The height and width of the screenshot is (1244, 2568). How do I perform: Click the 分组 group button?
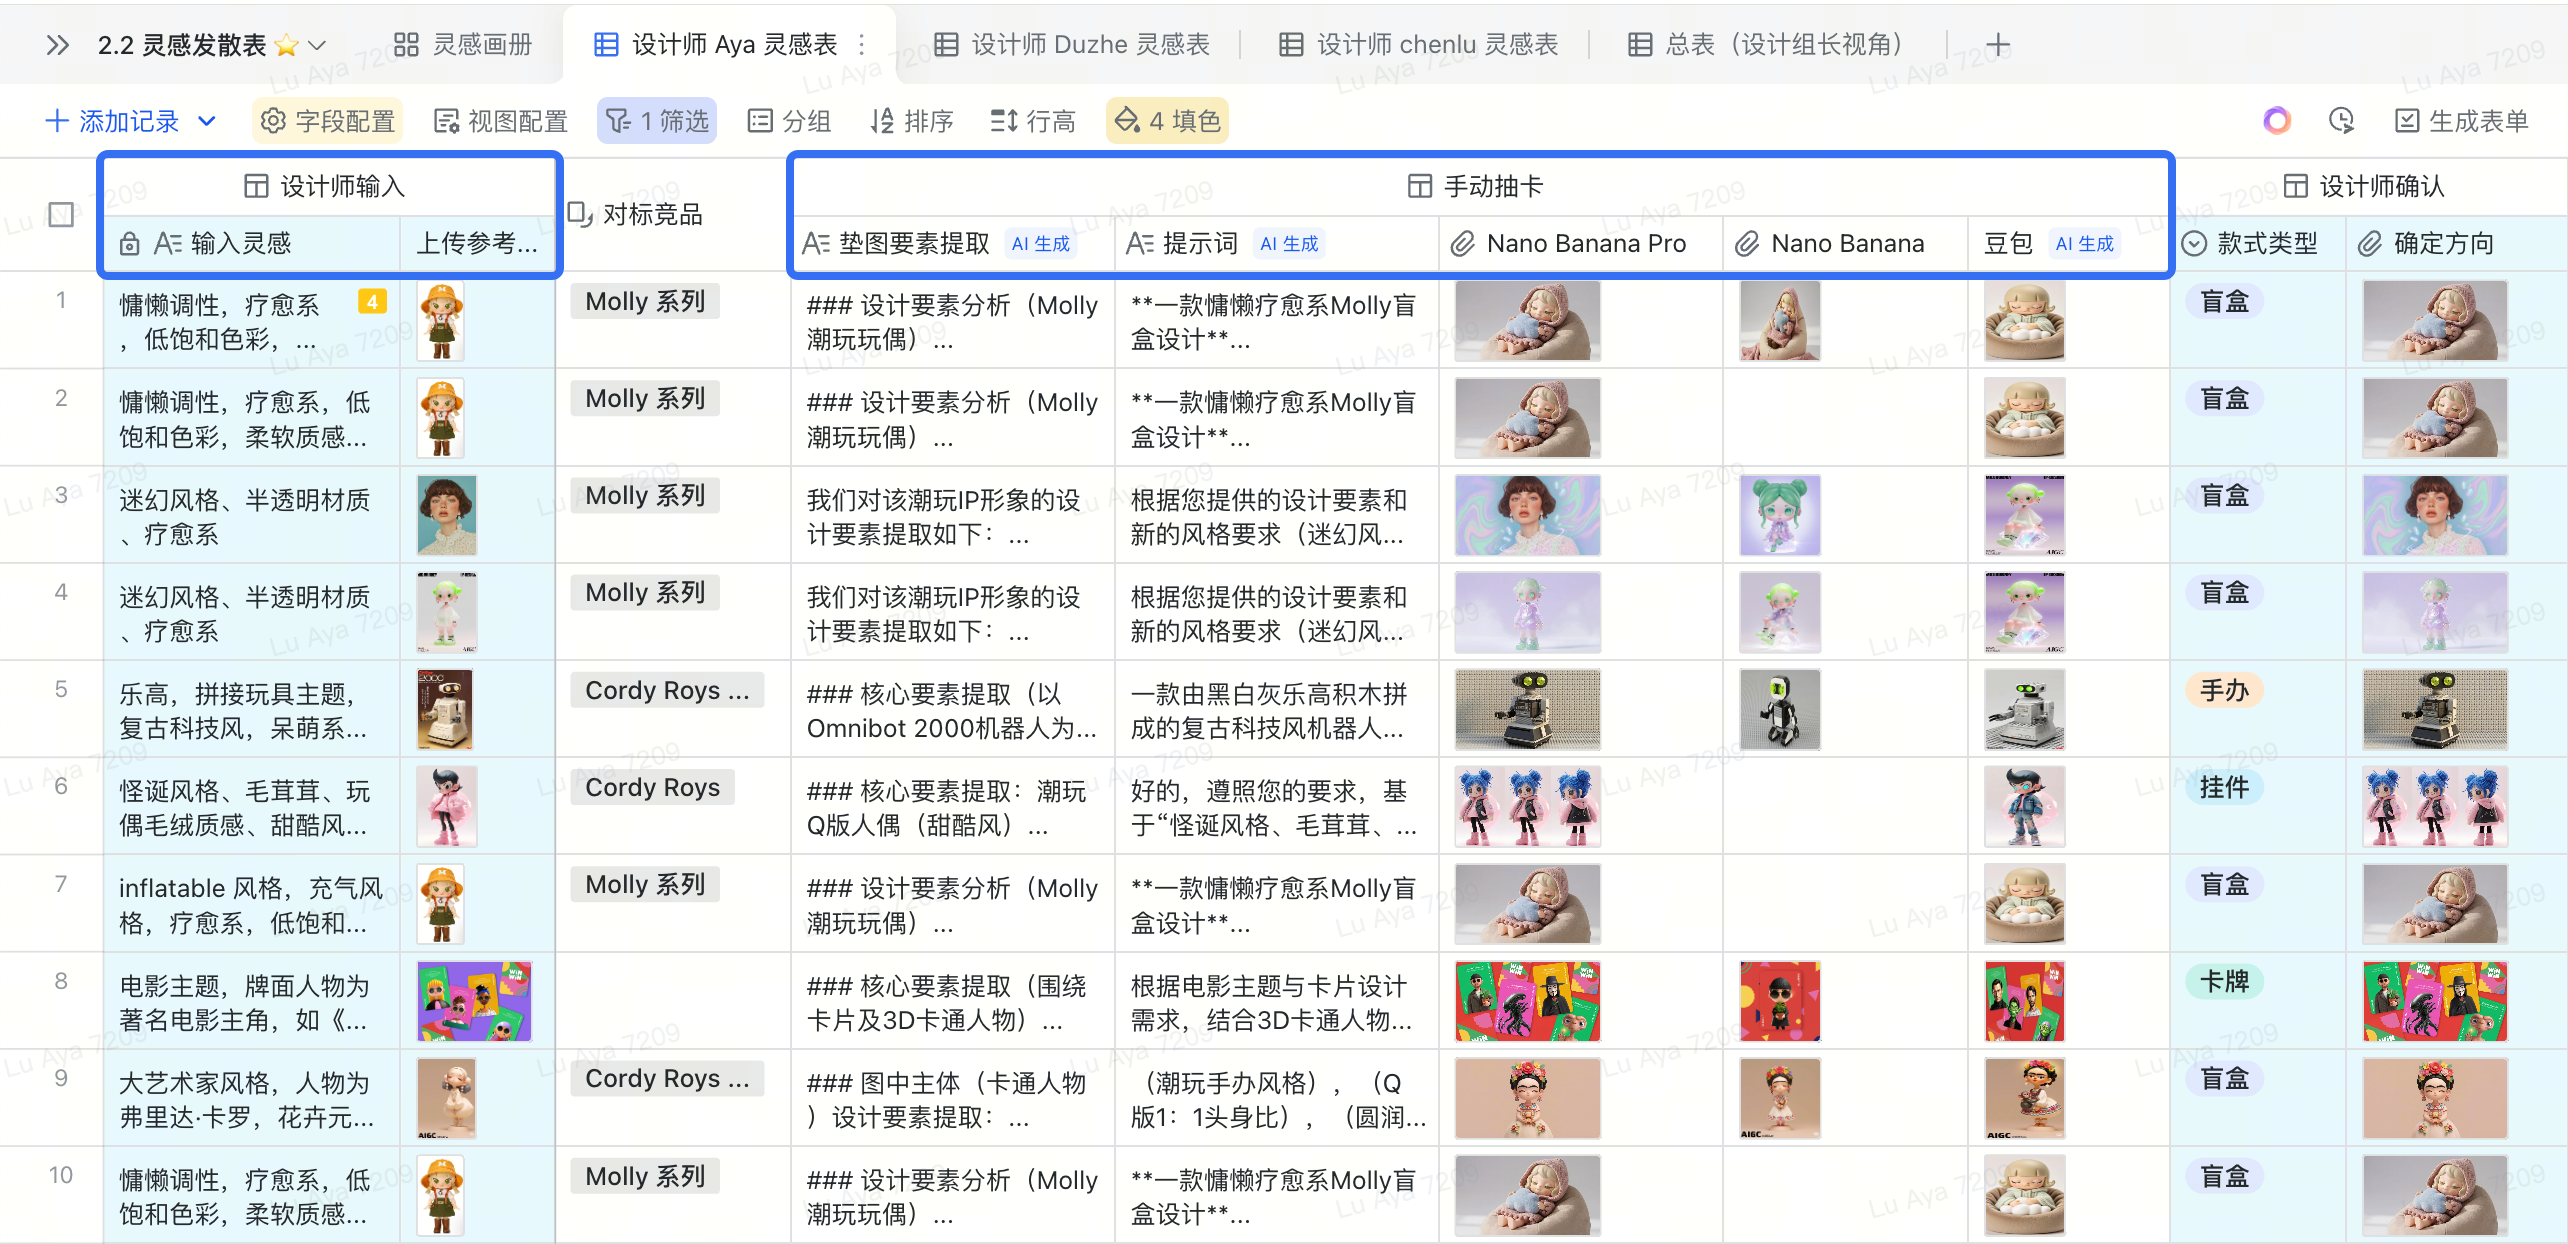(x=790, y=121)
